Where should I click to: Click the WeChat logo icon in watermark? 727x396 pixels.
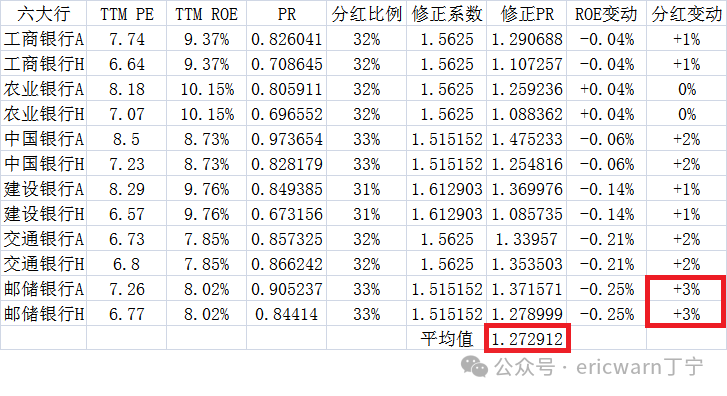pos(474,367)
